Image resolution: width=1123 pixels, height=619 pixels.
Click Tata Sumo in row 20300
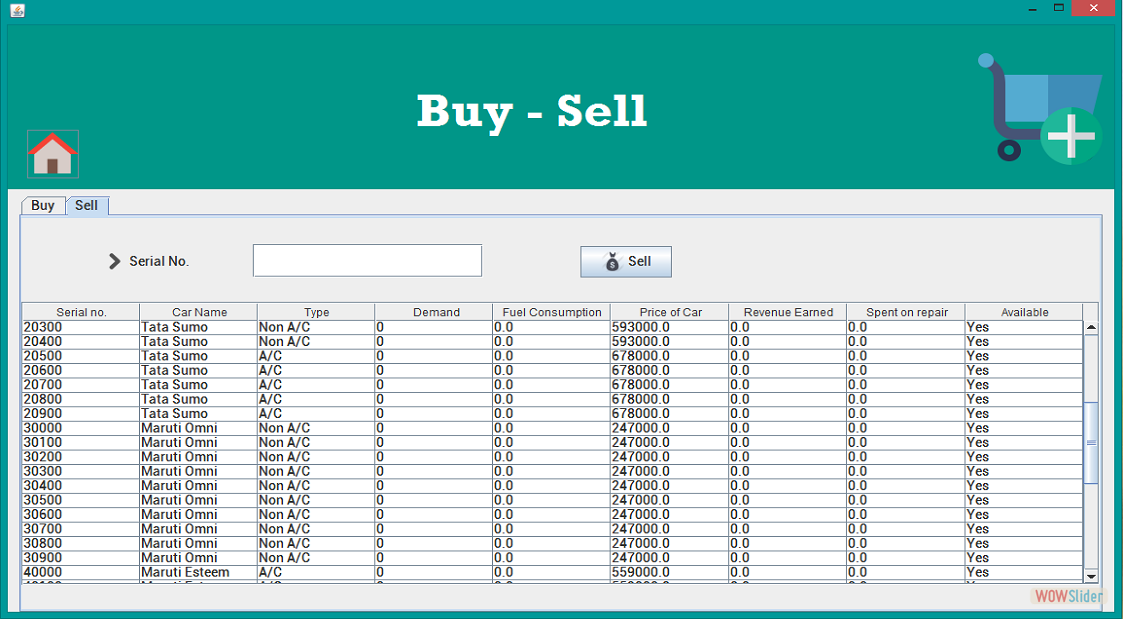coord(199,327)
